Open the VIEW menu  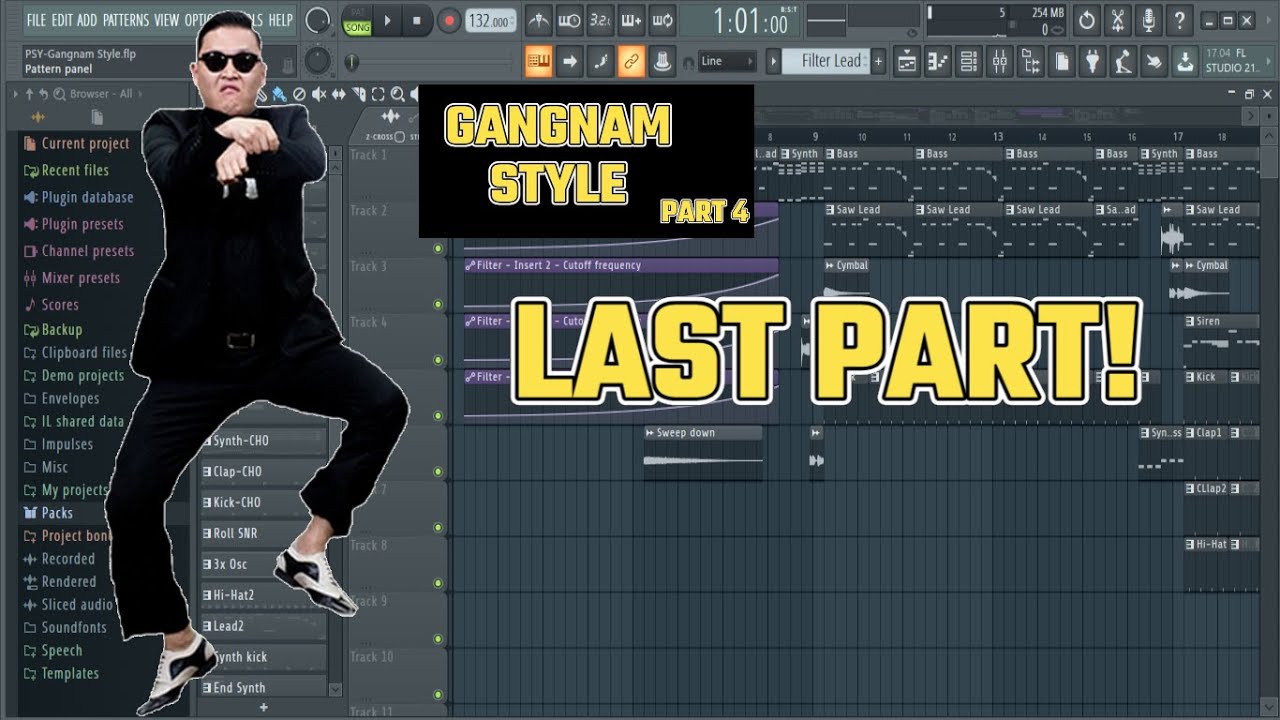tap(167, 20)
